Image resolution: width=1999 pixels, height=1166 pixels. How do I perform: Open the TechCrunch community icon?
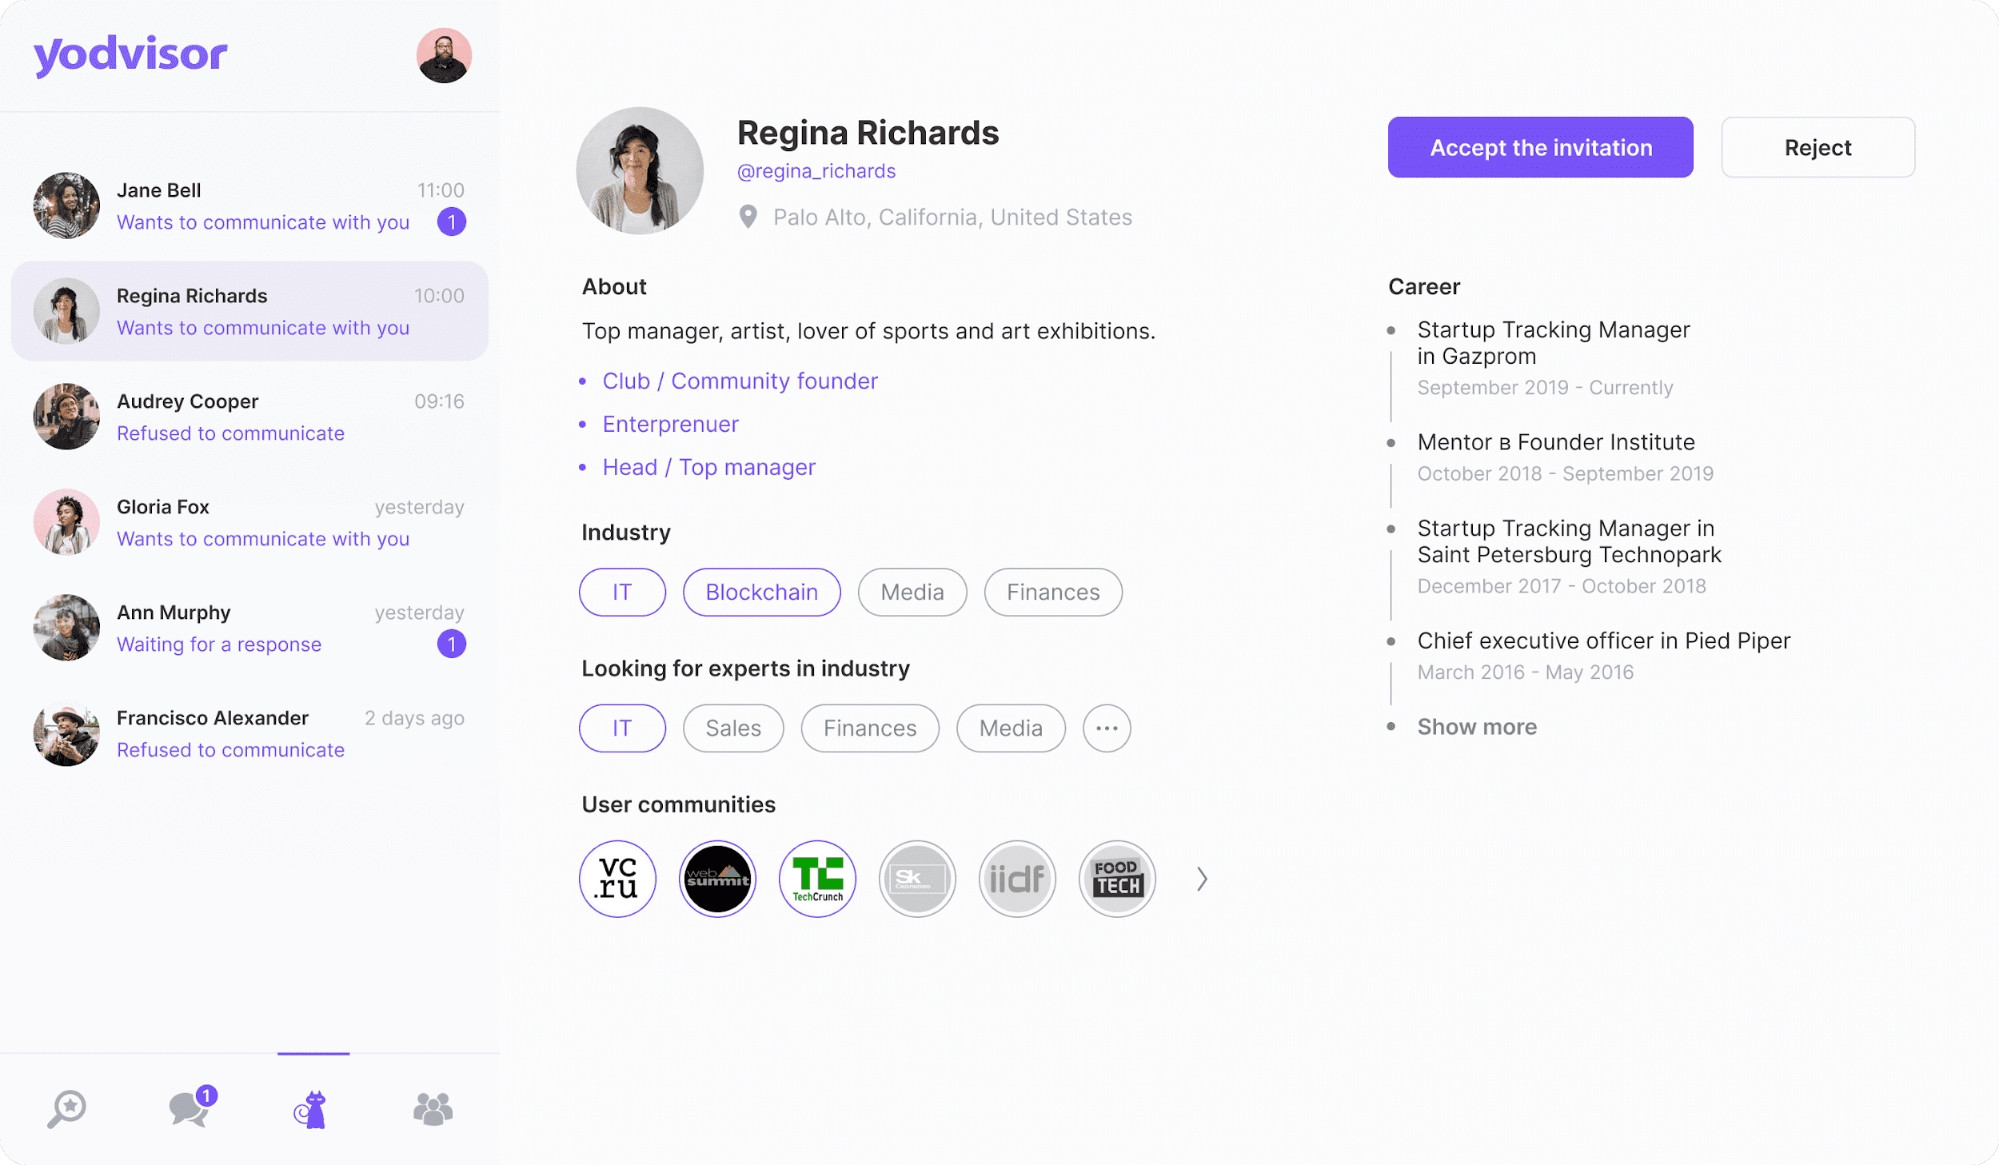(818, 879)
